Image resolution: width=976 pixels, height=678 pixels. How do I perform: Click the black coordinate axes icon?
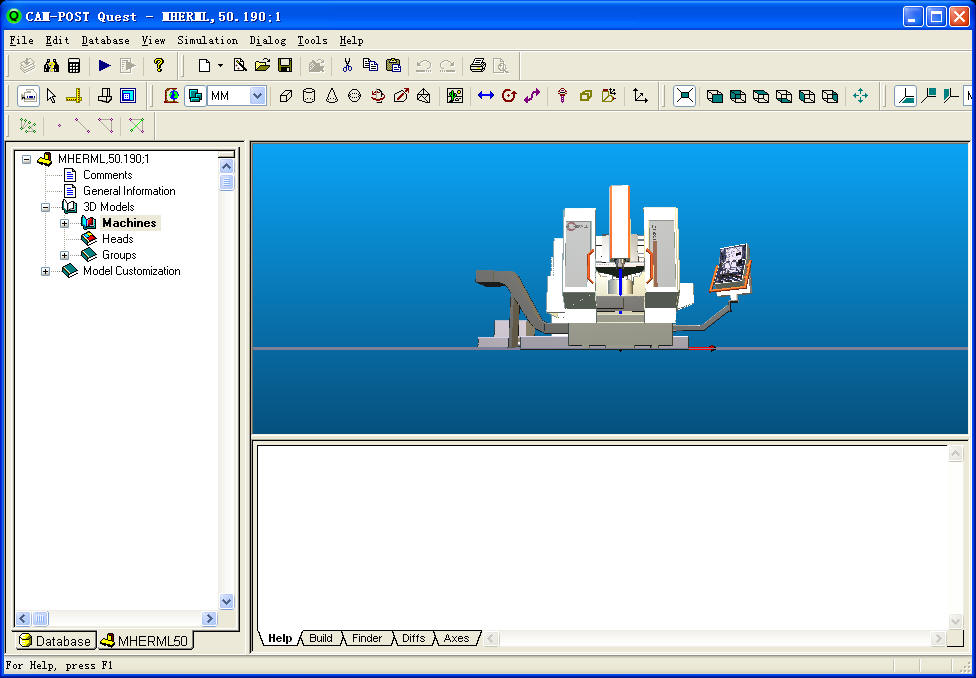(640, 96)
